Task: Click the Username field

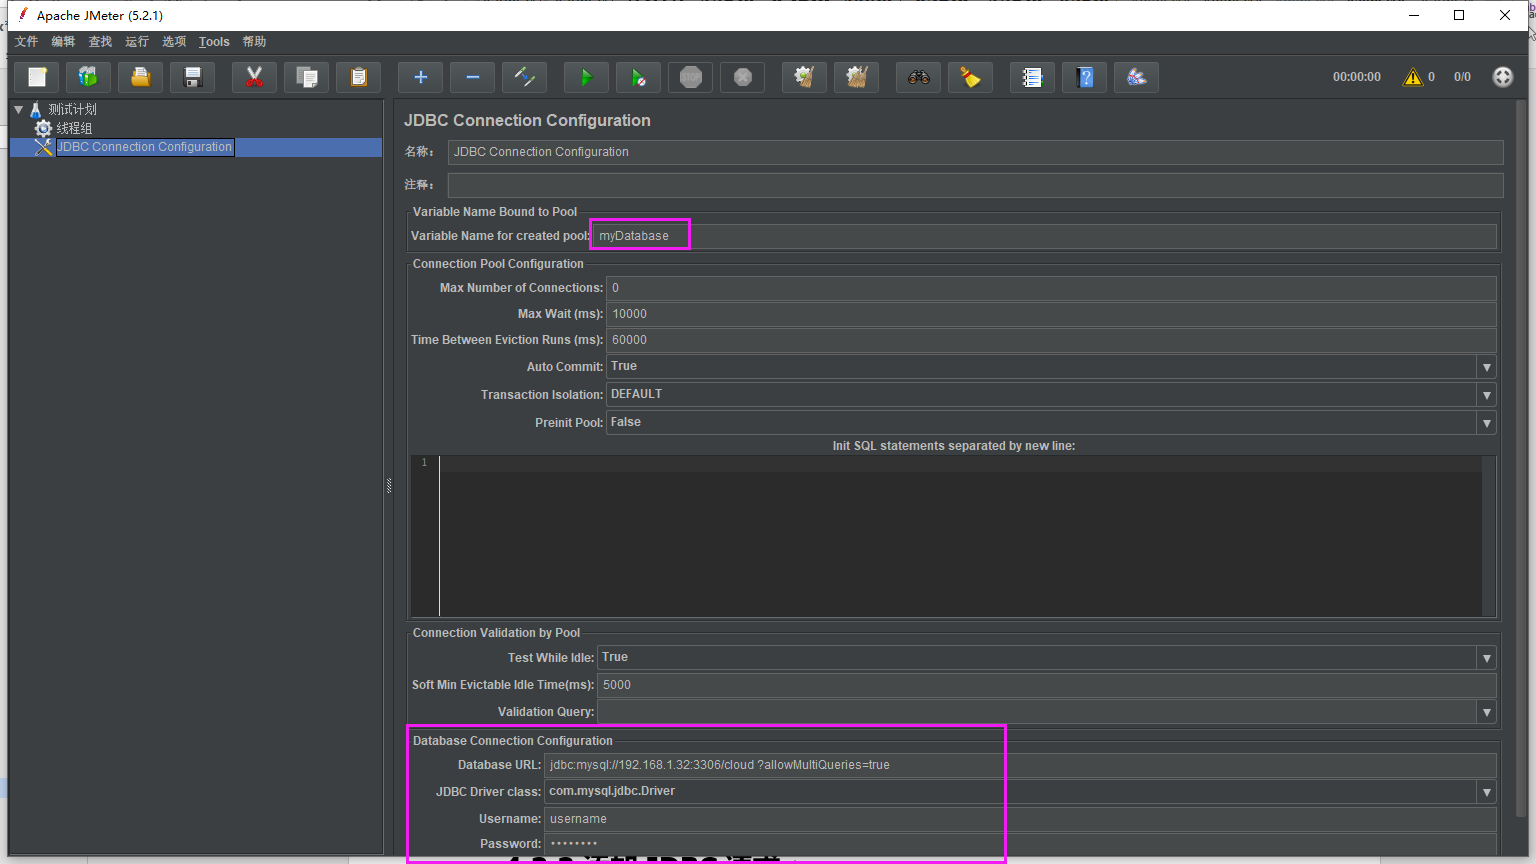Action: (x=1020, y=819)
